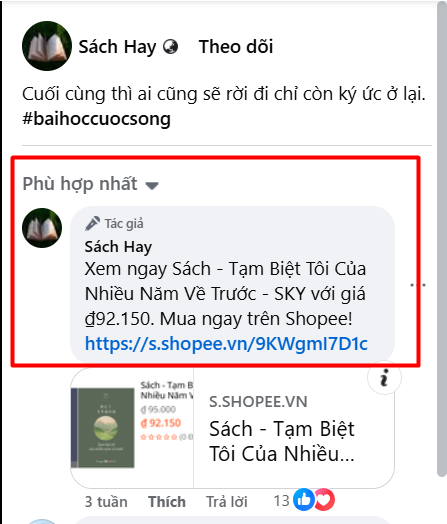Reply to the comment with Trả lời
Image resolution: width=447 pixels, height=524 pixels.
pyautogui.click(x=227, y=502)
